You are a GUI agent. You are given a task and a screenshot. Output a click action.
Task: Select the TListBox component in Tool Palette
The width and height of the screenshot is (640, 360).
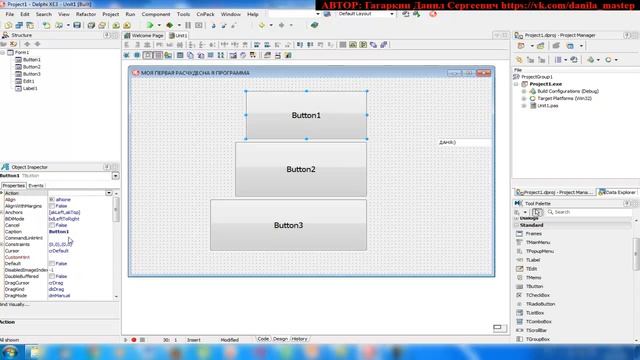click(535, 313)
